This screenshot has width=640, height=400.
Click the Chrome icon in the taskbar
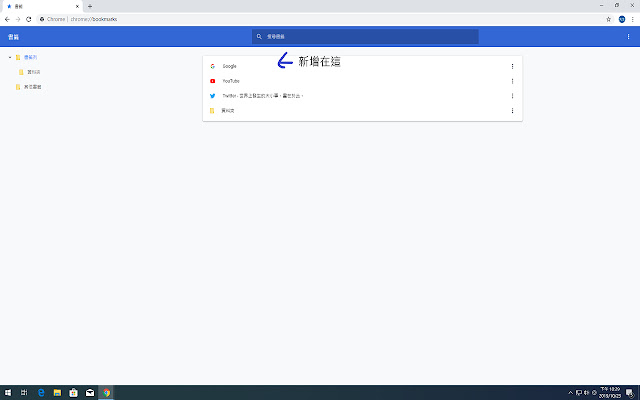(106, 393)
